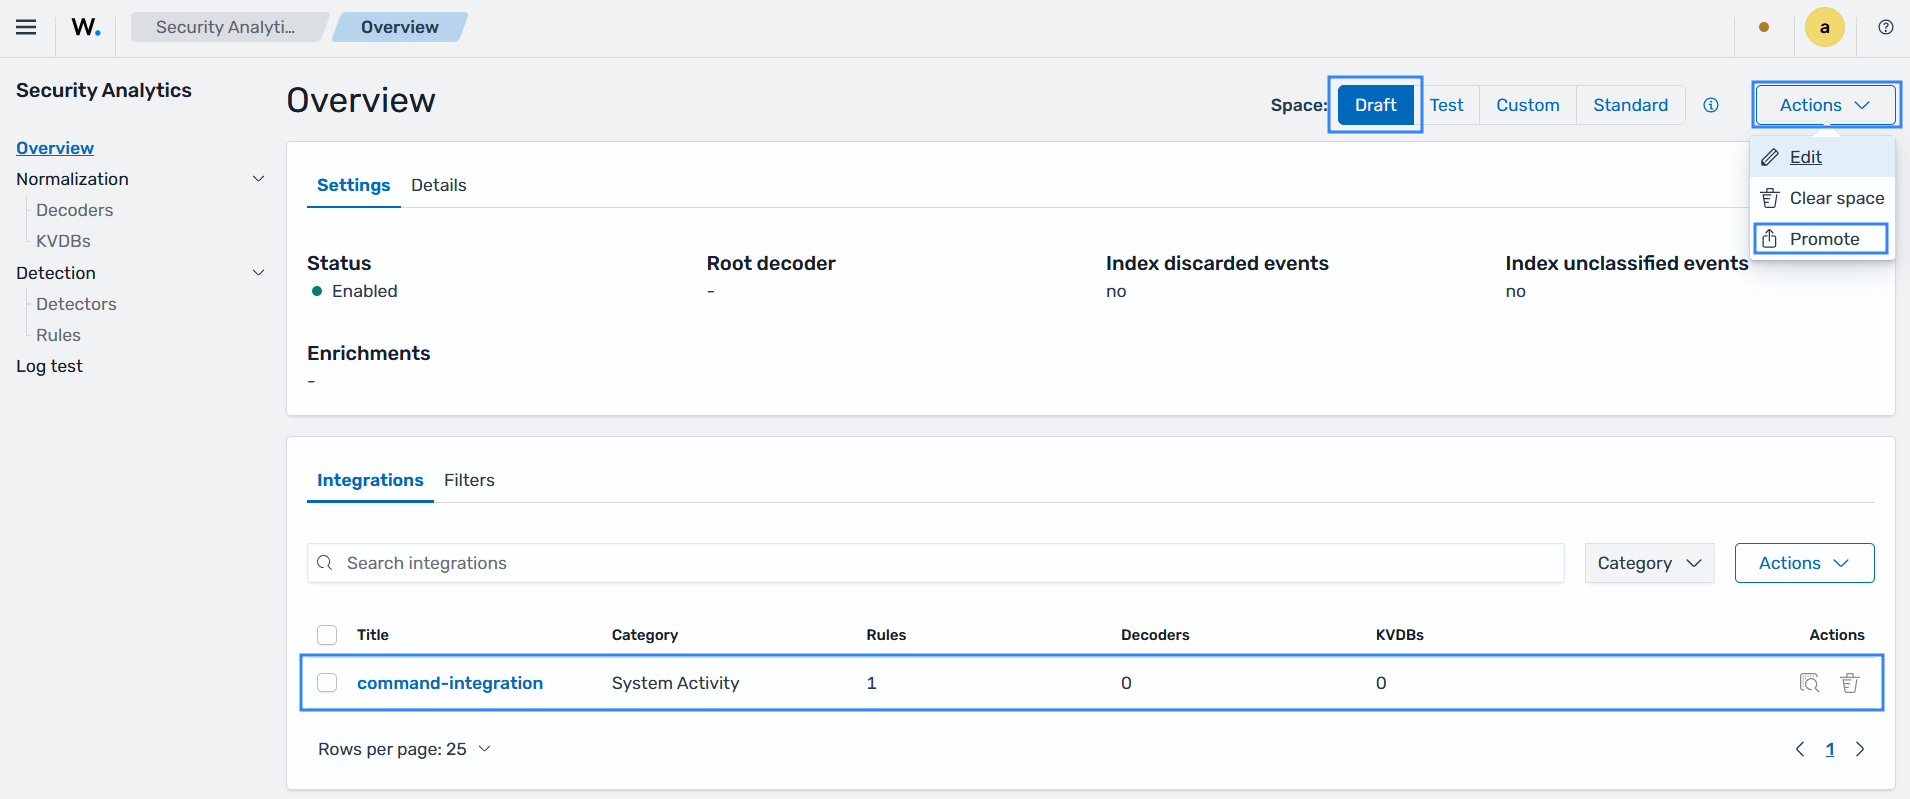Click the pencil icon beside Edit
The width and height of the screenshot is (1910, 799).
pyautogui.click(x=1770, y=157)
